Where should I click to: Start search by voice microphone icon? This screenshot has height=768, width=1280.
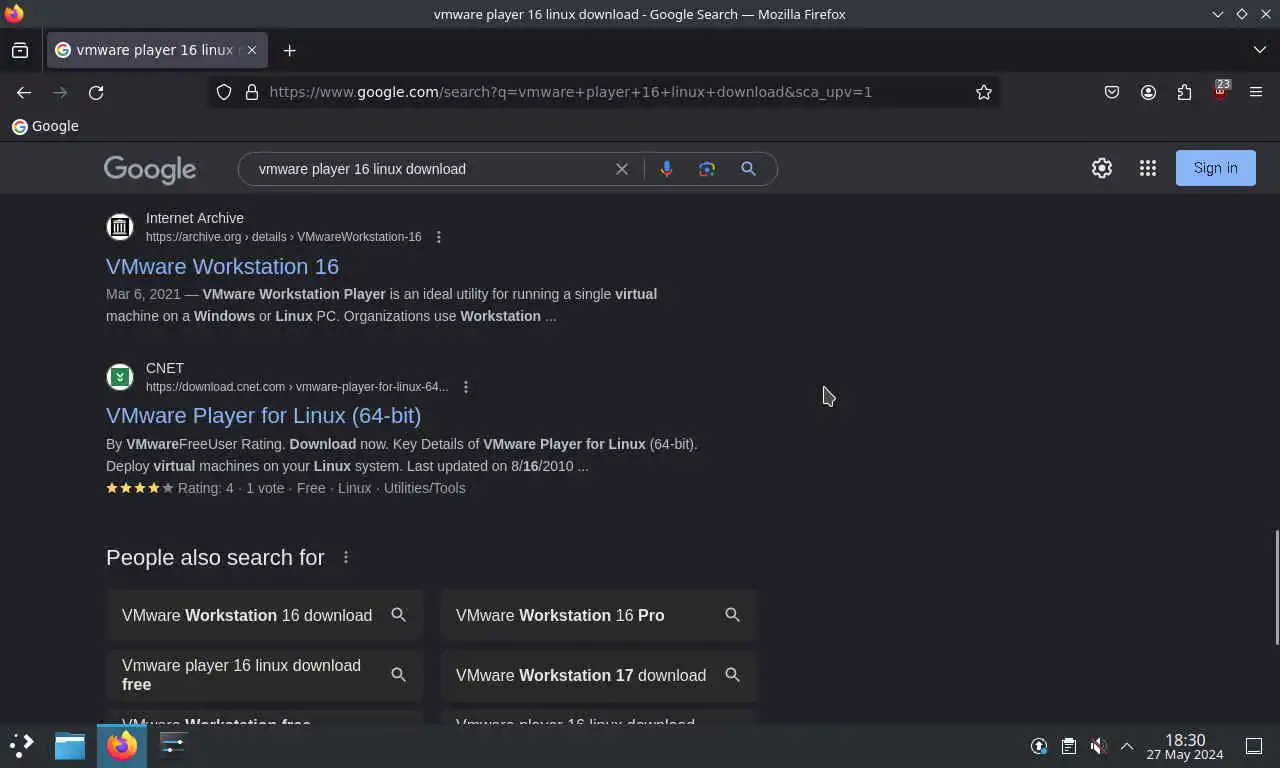[666, 169]
